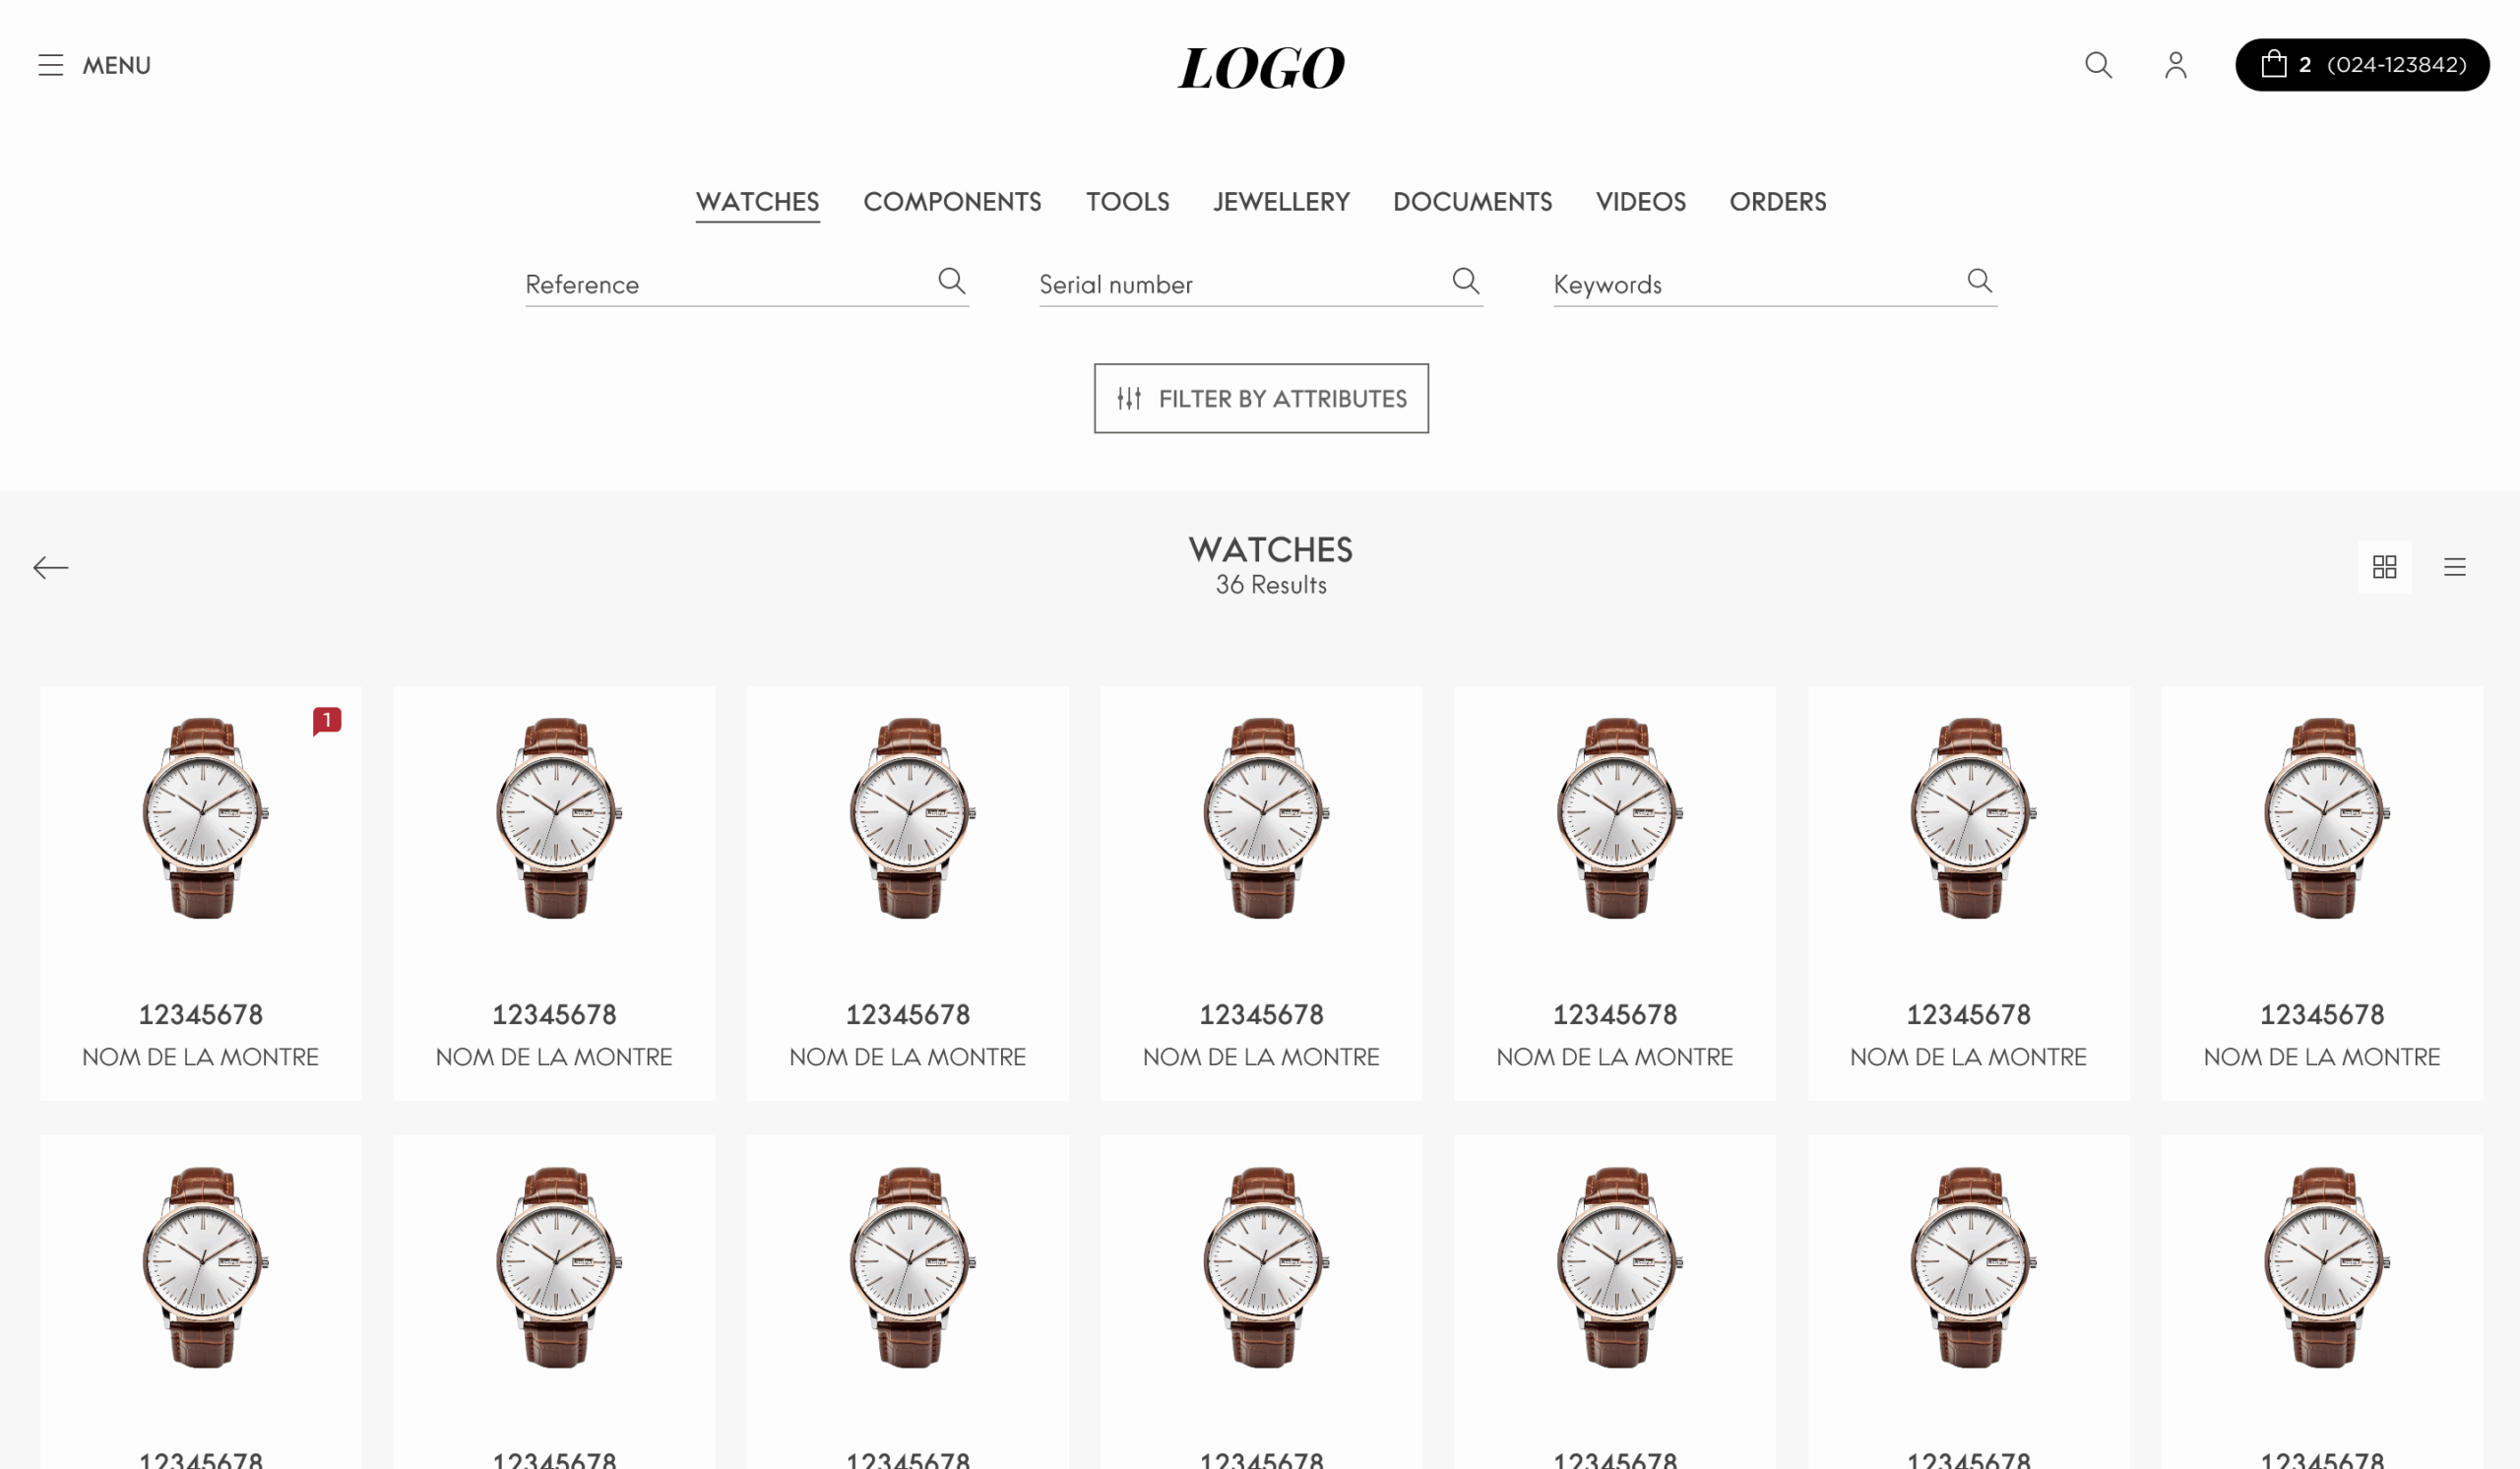This screenshot has height=1469, width=2520.
Task: Go back using the left arrow
Action: click(x=50, y=568)
